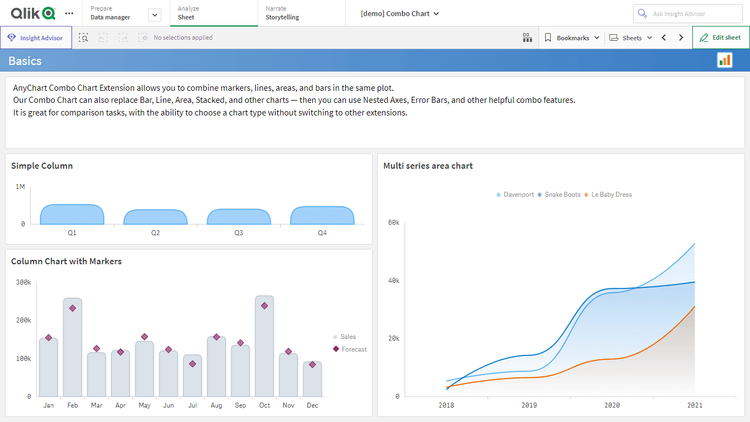Toggle Snake Boots series in legend

click(561, 194)
